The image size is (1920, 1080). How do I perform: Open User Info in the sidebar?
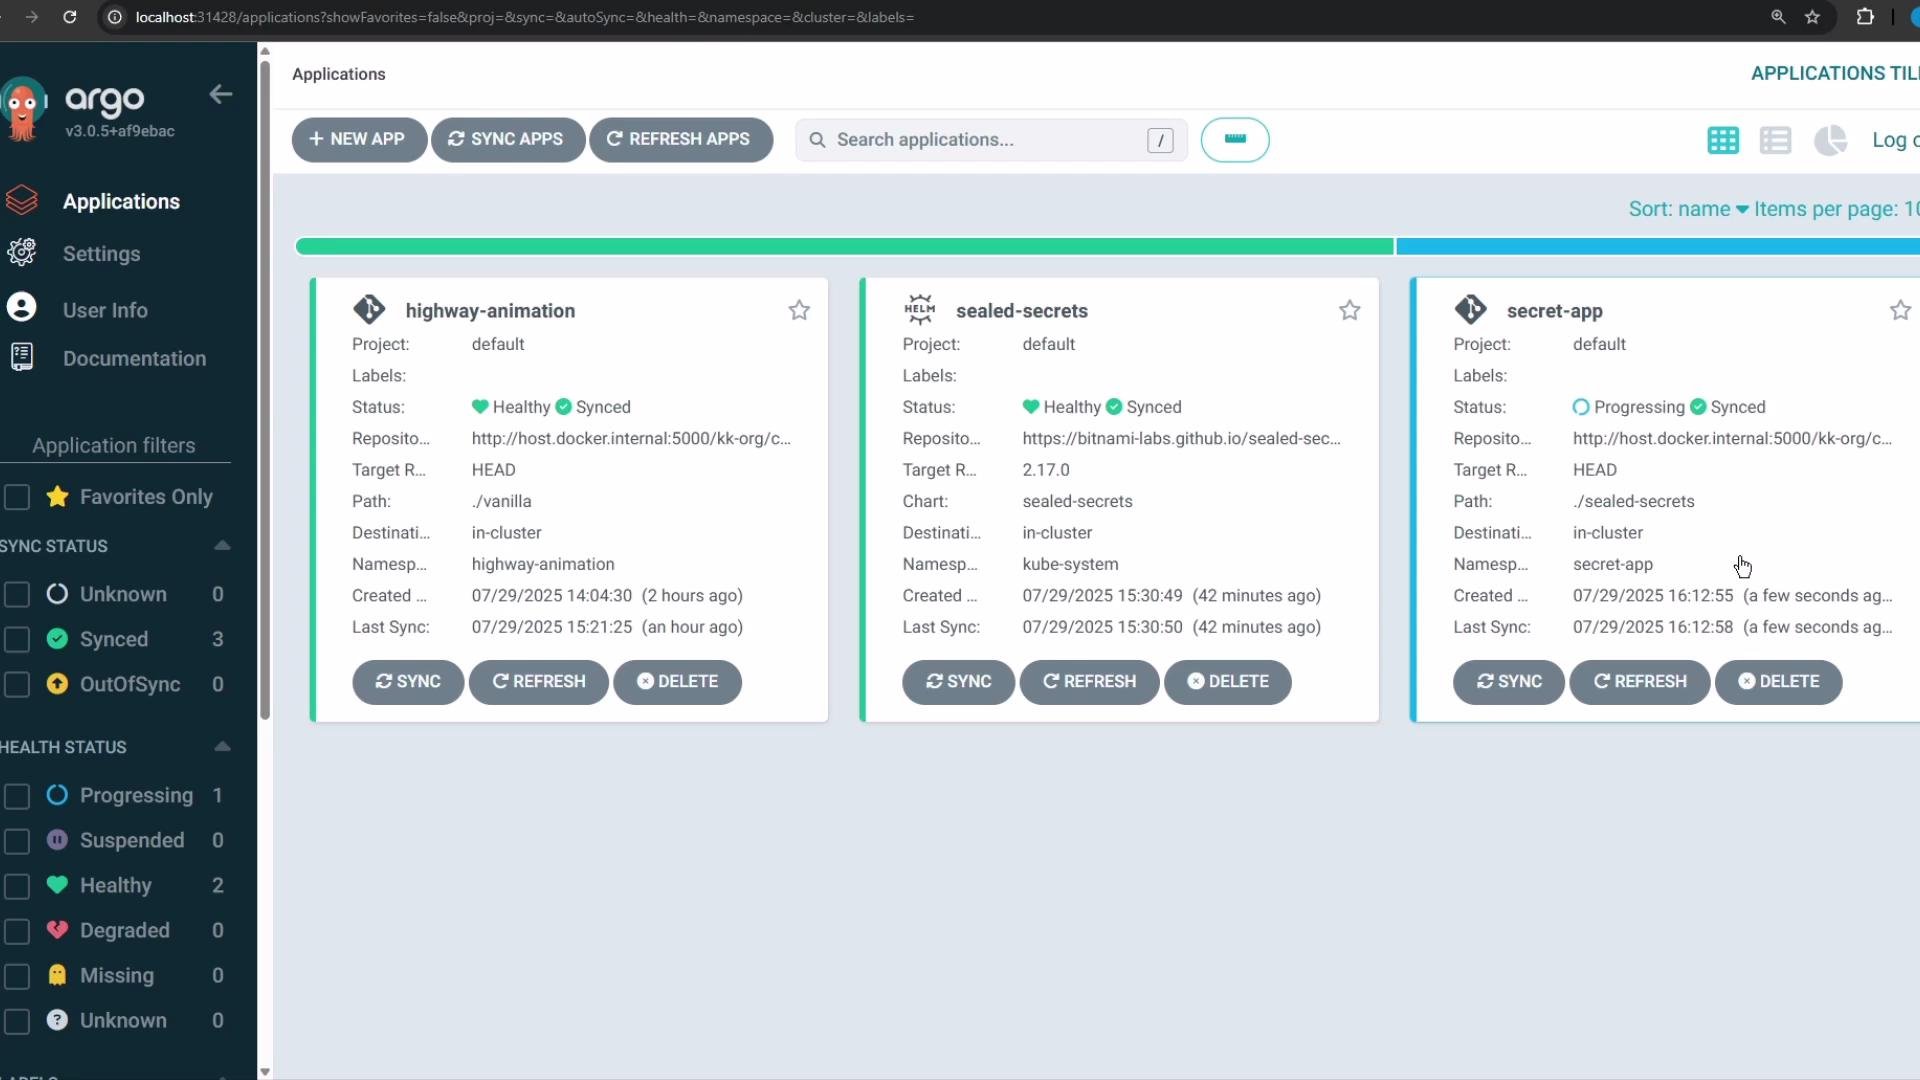[105, 310]
